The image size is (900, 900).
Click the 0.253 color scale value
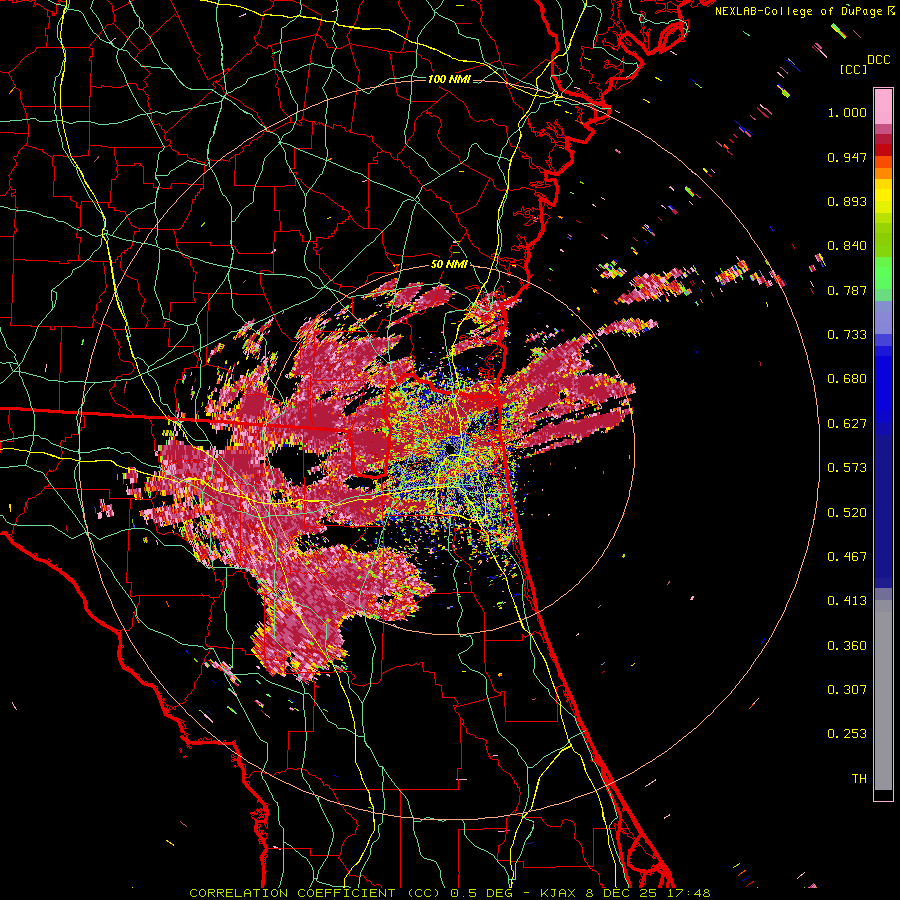click(x=847, y=734)
